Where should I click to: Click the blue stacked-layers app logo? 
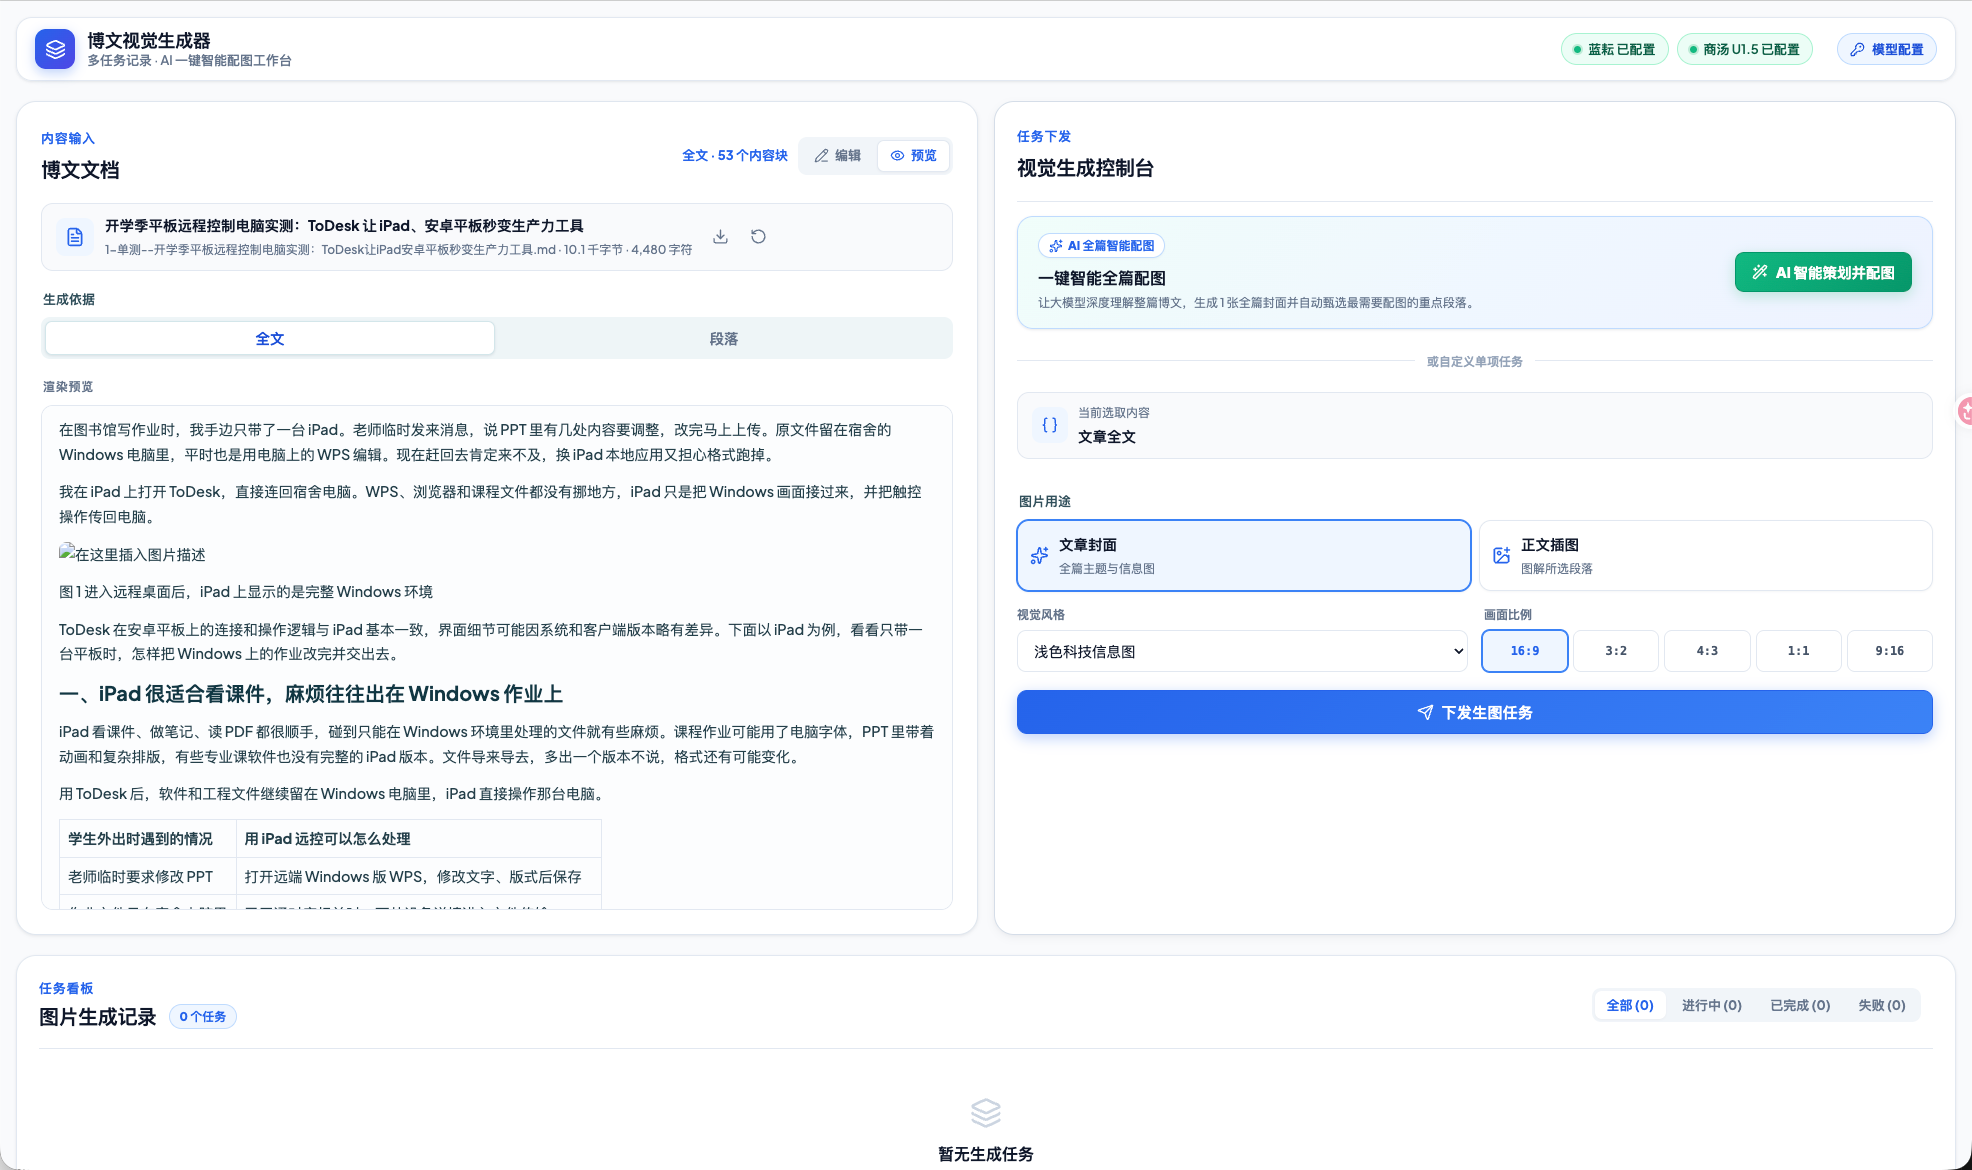[x=55, y=49]
